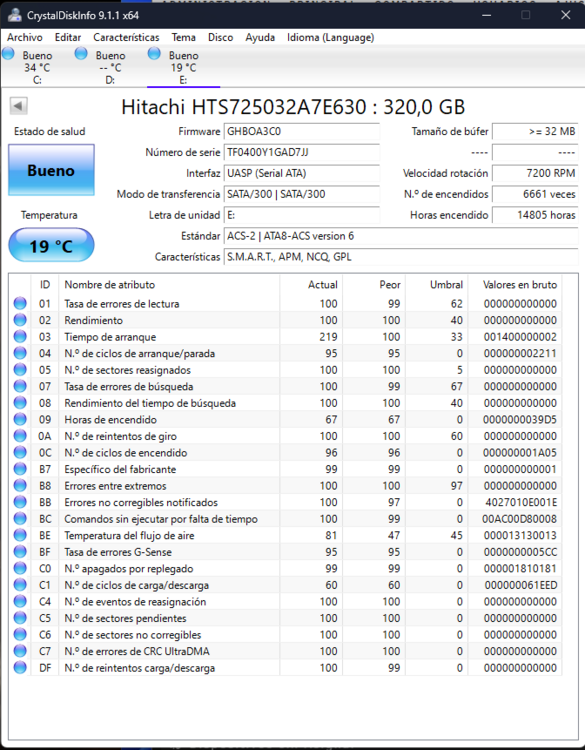
Task: Click status icon for errores de CRC UltraDMA
Action: (20, 651)
